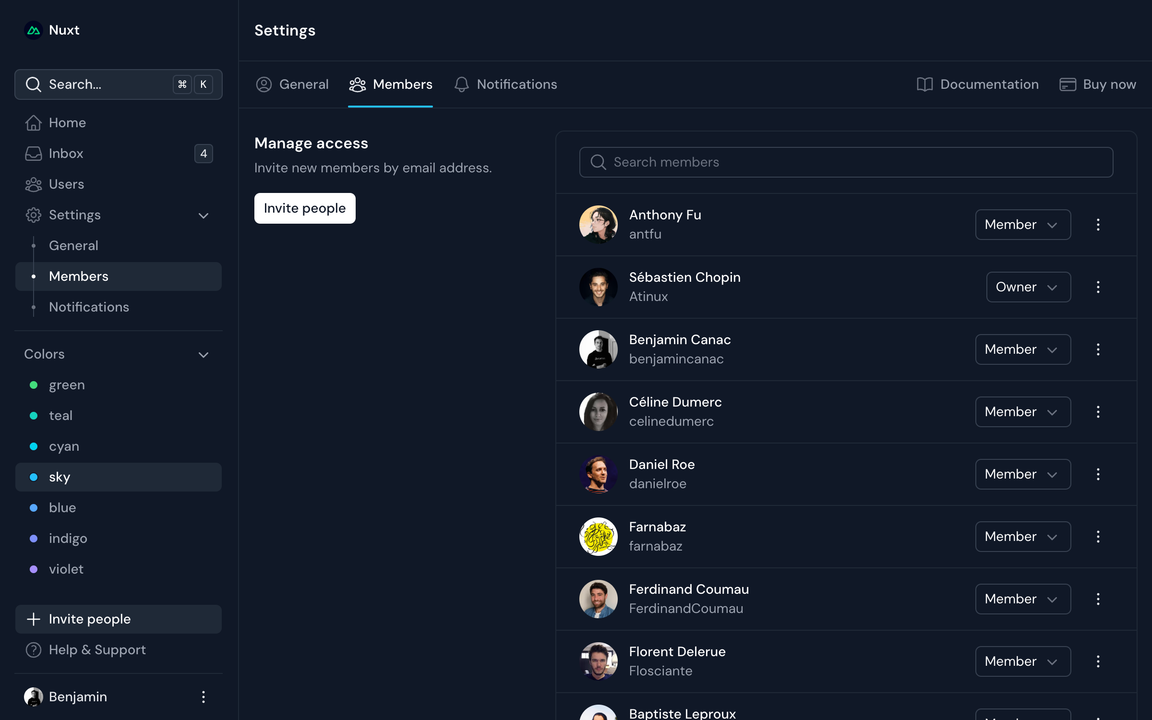Collapse the Colors section
Screen dimensions: 1152x720
coord(203,355)
